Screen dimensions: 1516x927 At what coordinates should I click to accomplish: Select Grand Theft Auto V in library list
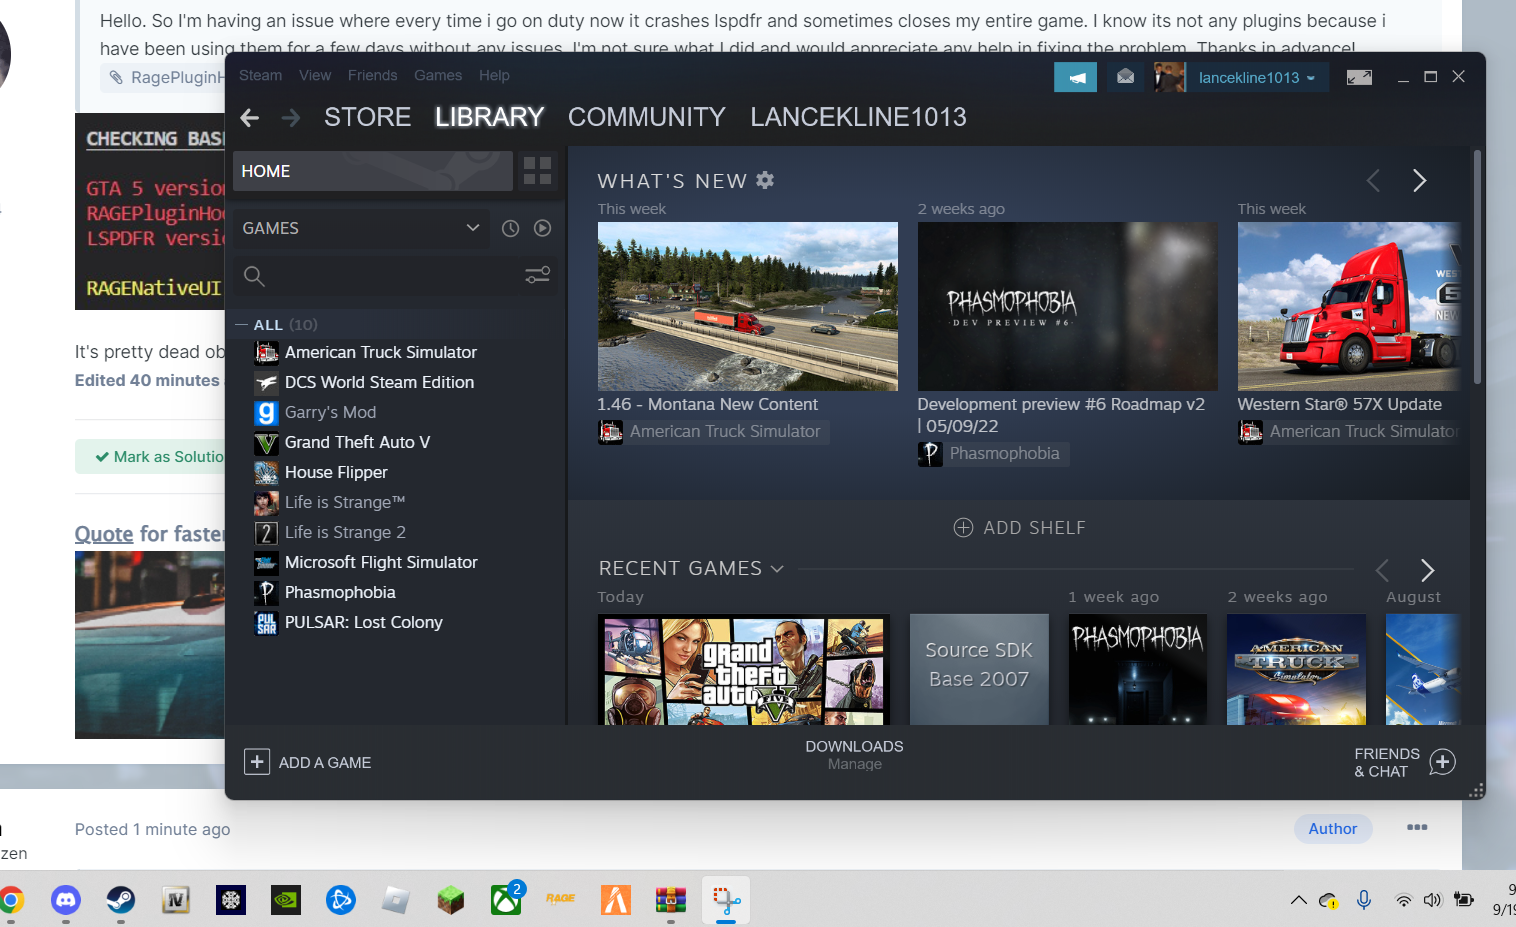coord(357,442)
